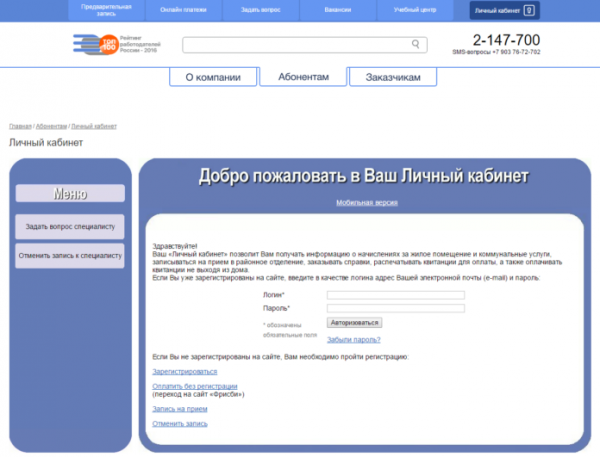Click the Меню sidebar header
This screenshot has height=457, width=600.
(70, 193)
